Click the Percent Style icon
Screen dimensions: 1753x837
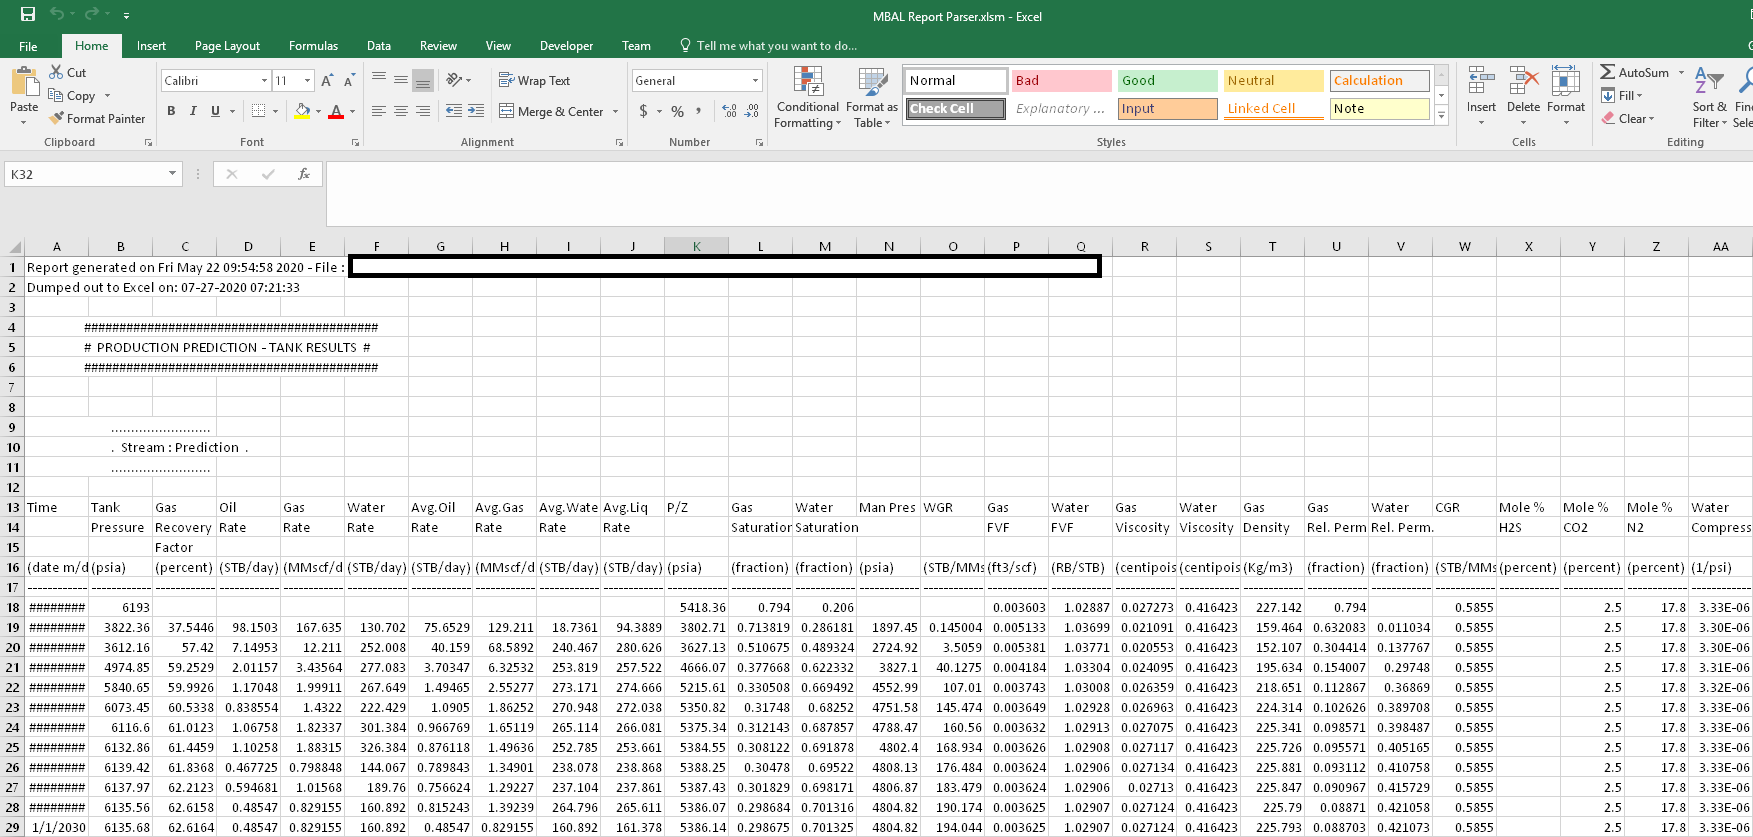[677, 111]
